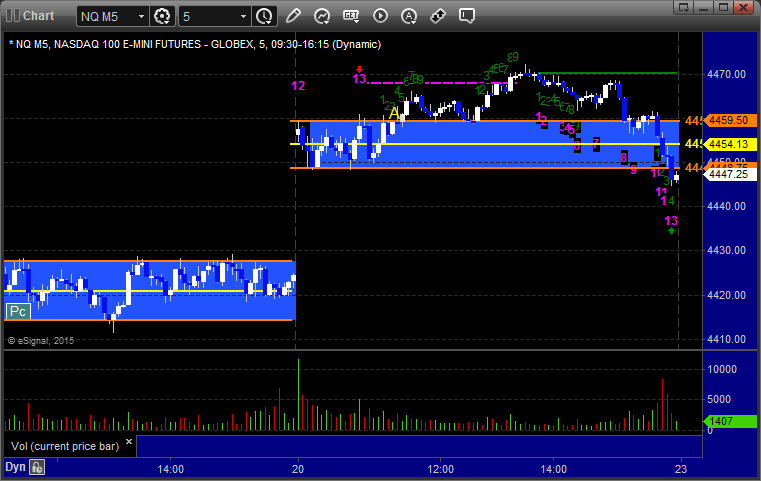Open the GET studies menu
This screenshot has height=481, width=761.
351,16
